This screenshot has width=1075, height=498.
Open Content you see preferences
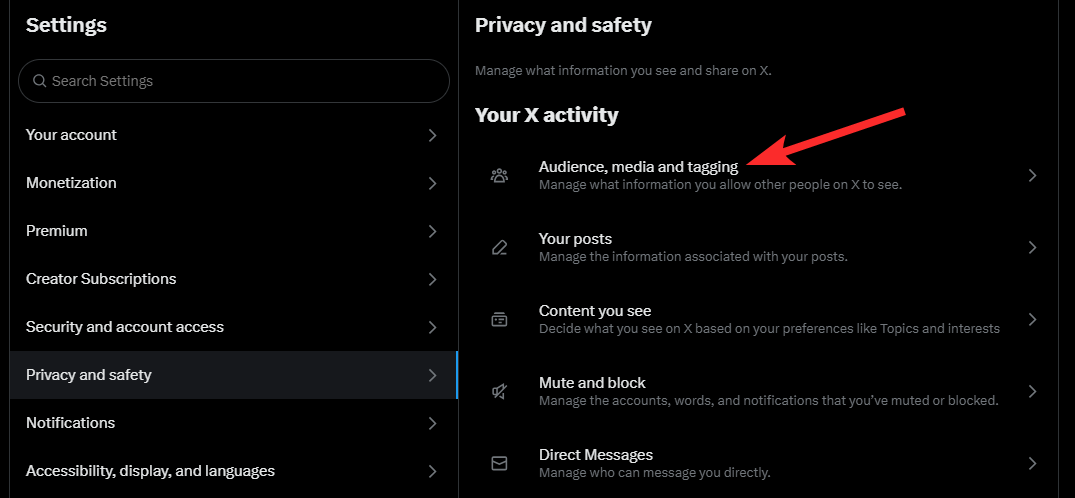pyautogui.click(x=595, y=312)
